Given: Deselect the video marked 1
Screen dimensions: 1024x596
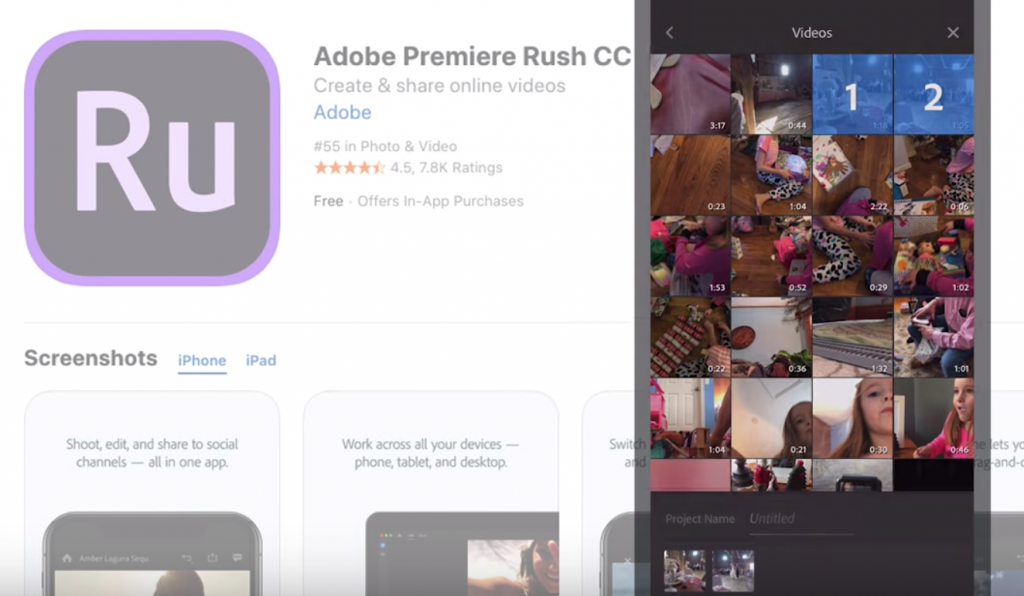Looking at the screenshot, I should coord(852,94).
